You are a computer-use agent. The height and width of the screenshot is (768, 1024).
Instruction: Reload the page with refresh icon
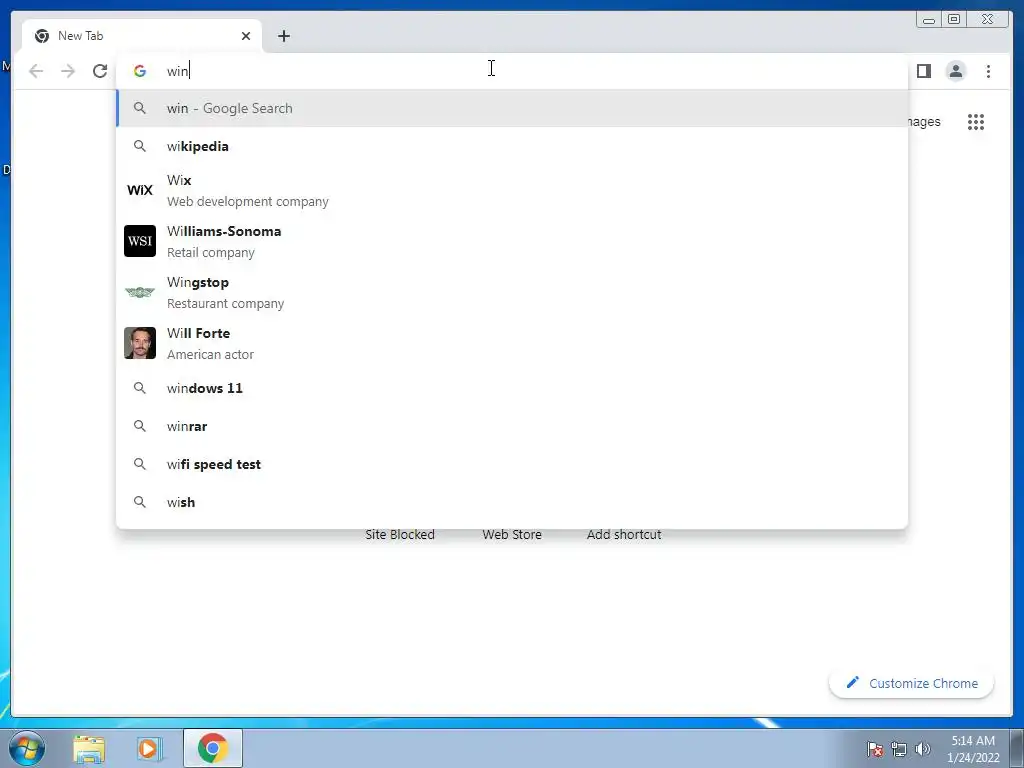point(100,71)
